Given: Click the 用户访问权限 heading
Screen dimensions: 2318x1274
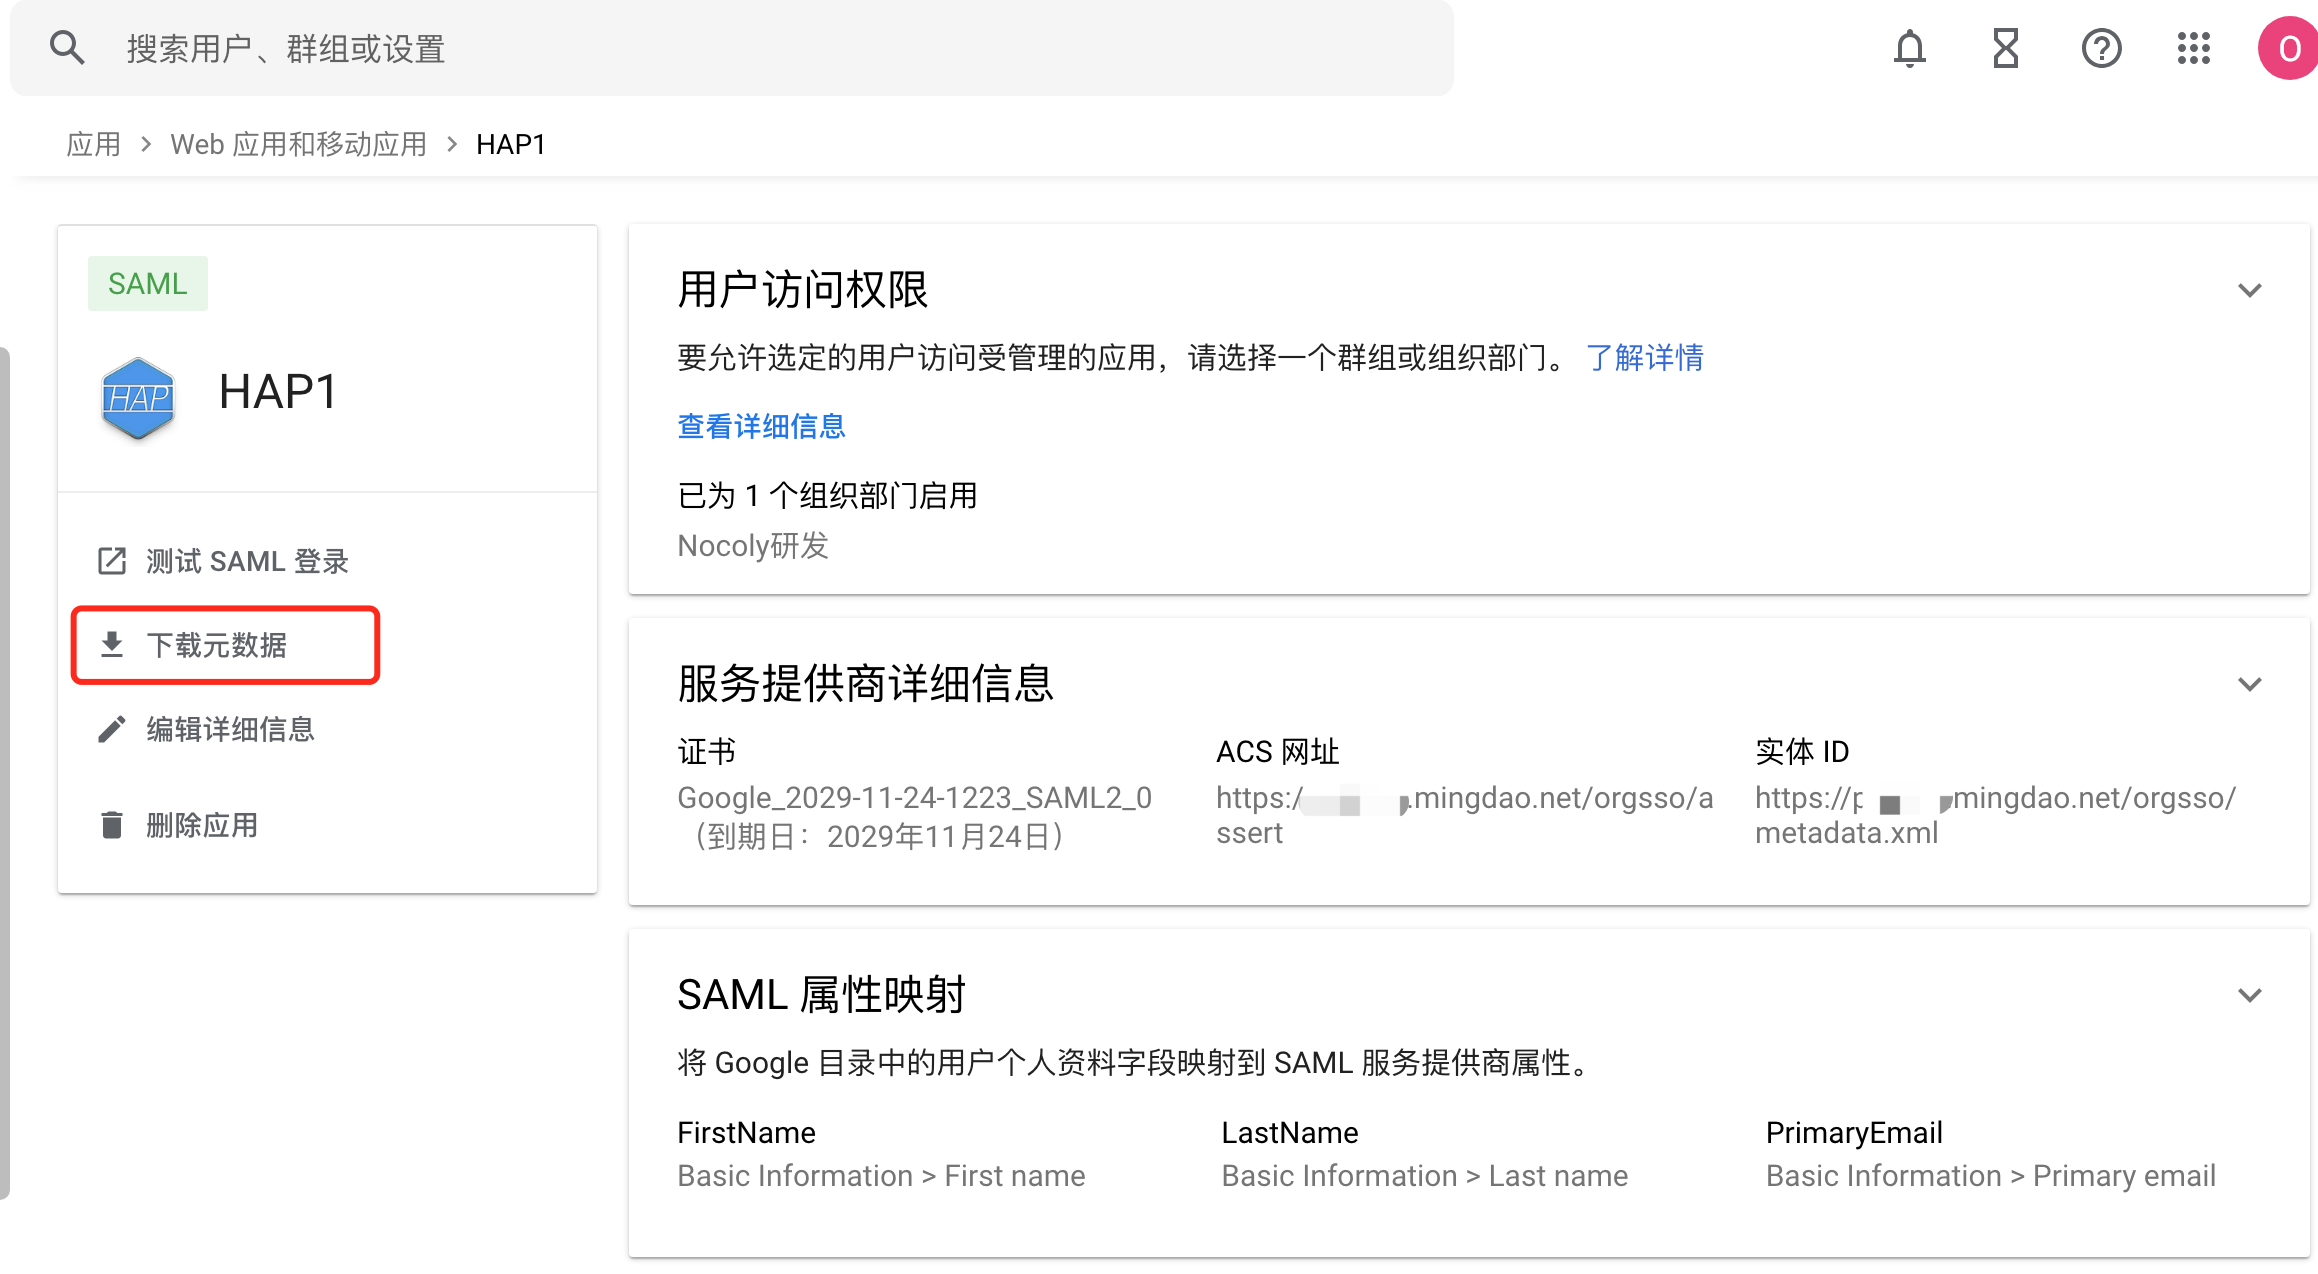Looking at the screenshot, I should (x=803, y=290).
